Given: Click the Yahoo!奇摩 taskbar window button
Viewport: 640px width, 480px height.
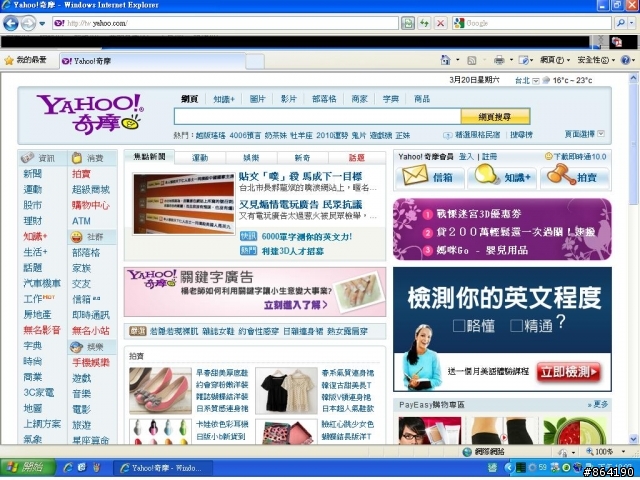Looking at the screenshot, I should [162, 468].
